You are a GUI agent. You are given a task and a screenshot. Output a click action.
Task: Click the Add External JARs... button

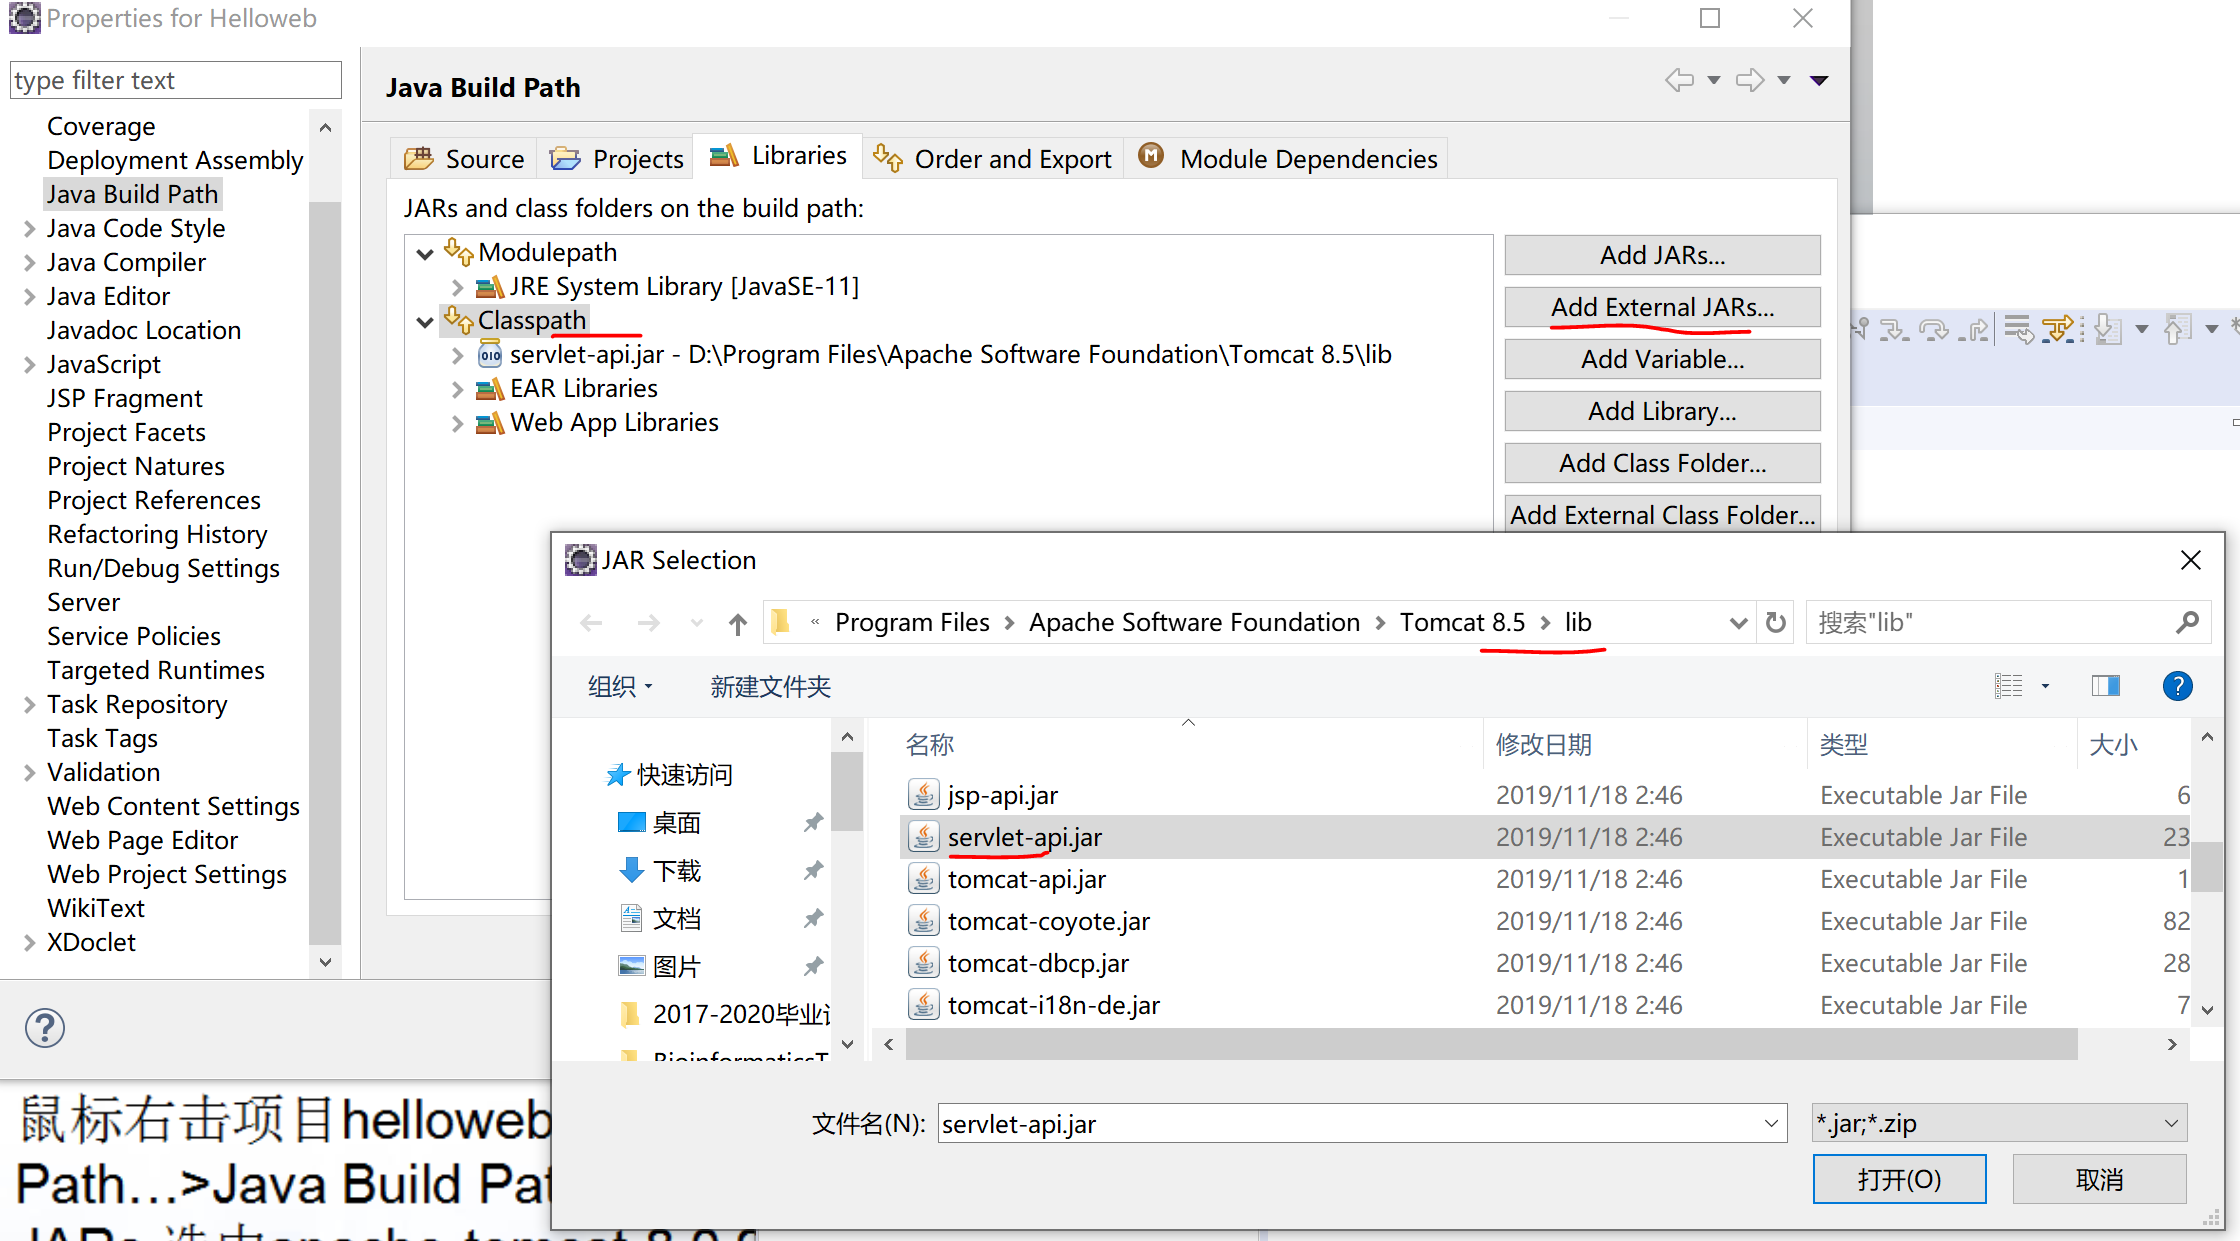coord(1662,307)
